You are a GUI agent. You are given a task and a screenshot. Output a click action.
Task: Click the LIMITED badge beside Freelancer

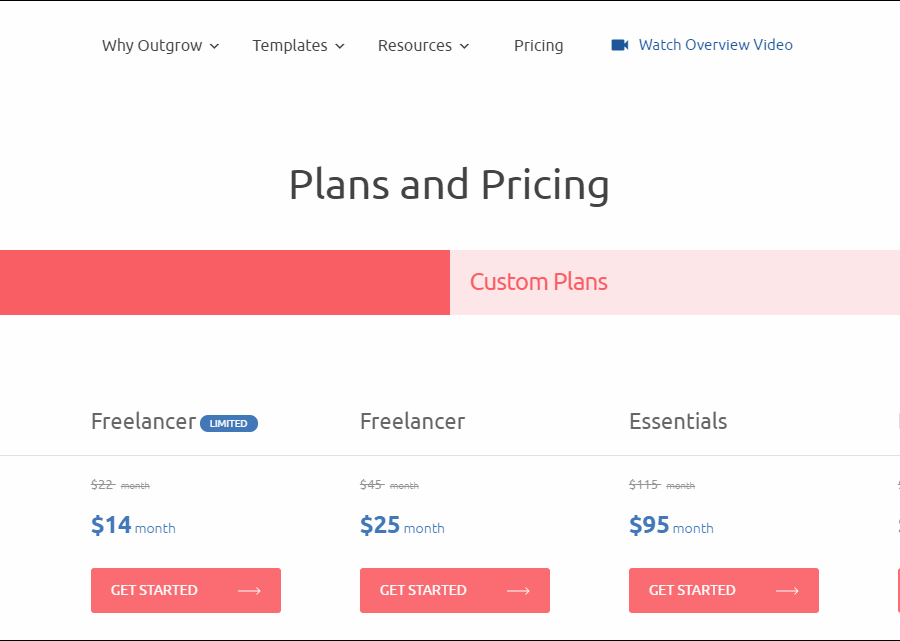pyautogui.click(x=229, y=424)
